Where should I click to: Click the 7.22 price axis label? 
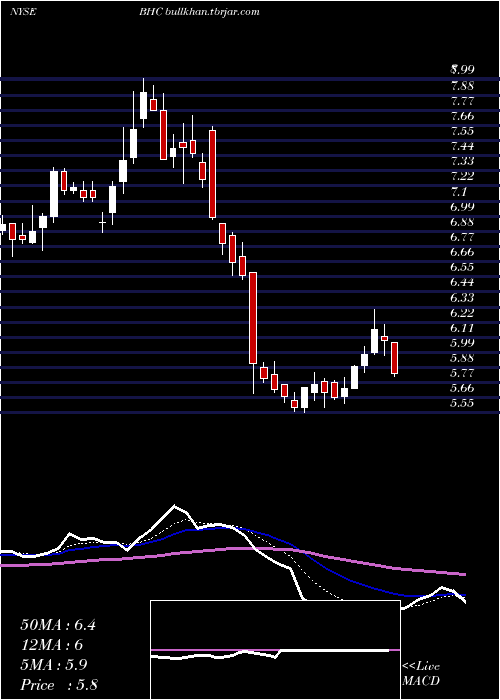coord(462,175)
